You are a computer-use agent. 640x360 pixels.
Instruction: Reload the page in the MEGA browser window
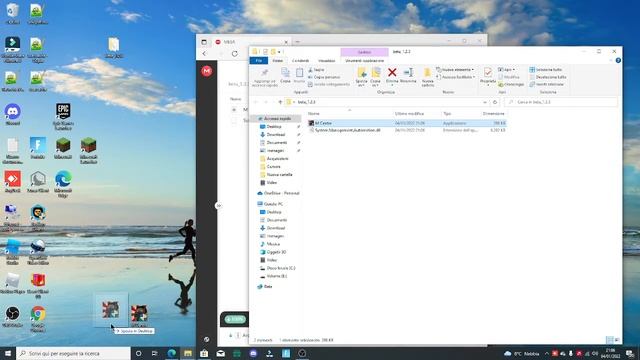point(234,53)
